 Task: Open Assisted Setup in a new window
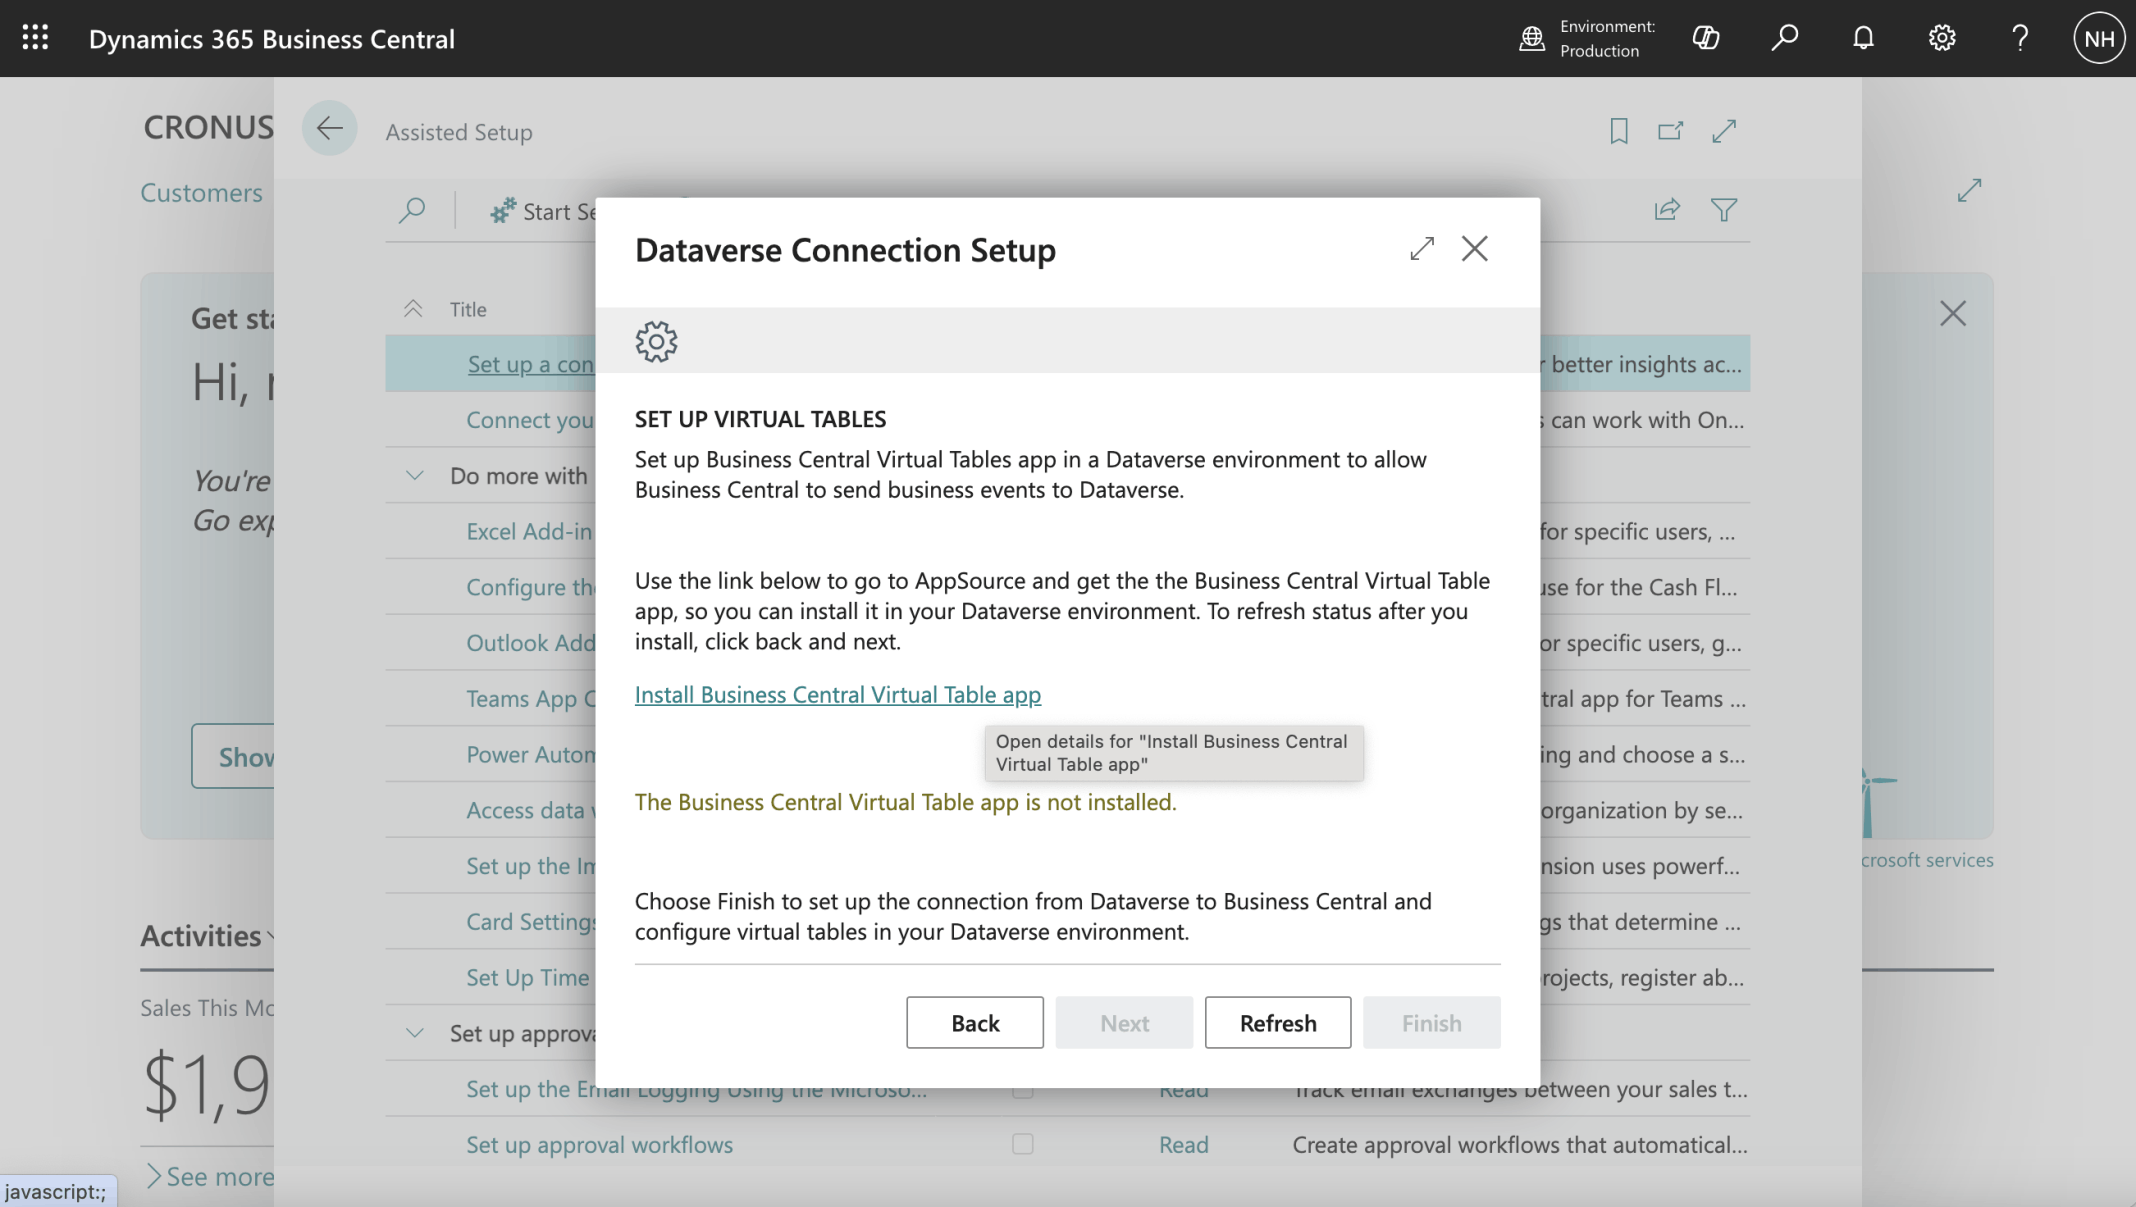click(1670, 131)
